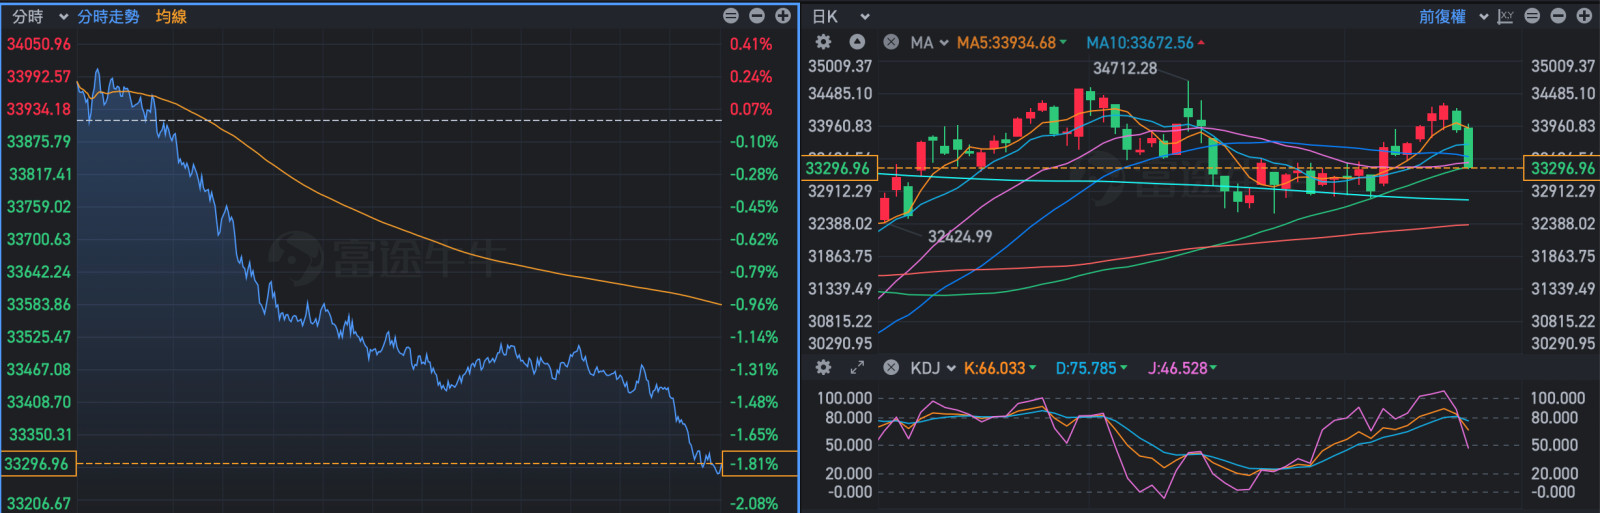This screenshot has width=1600, height=513.
Task: Remove the MA indicator
Action: 891,42
